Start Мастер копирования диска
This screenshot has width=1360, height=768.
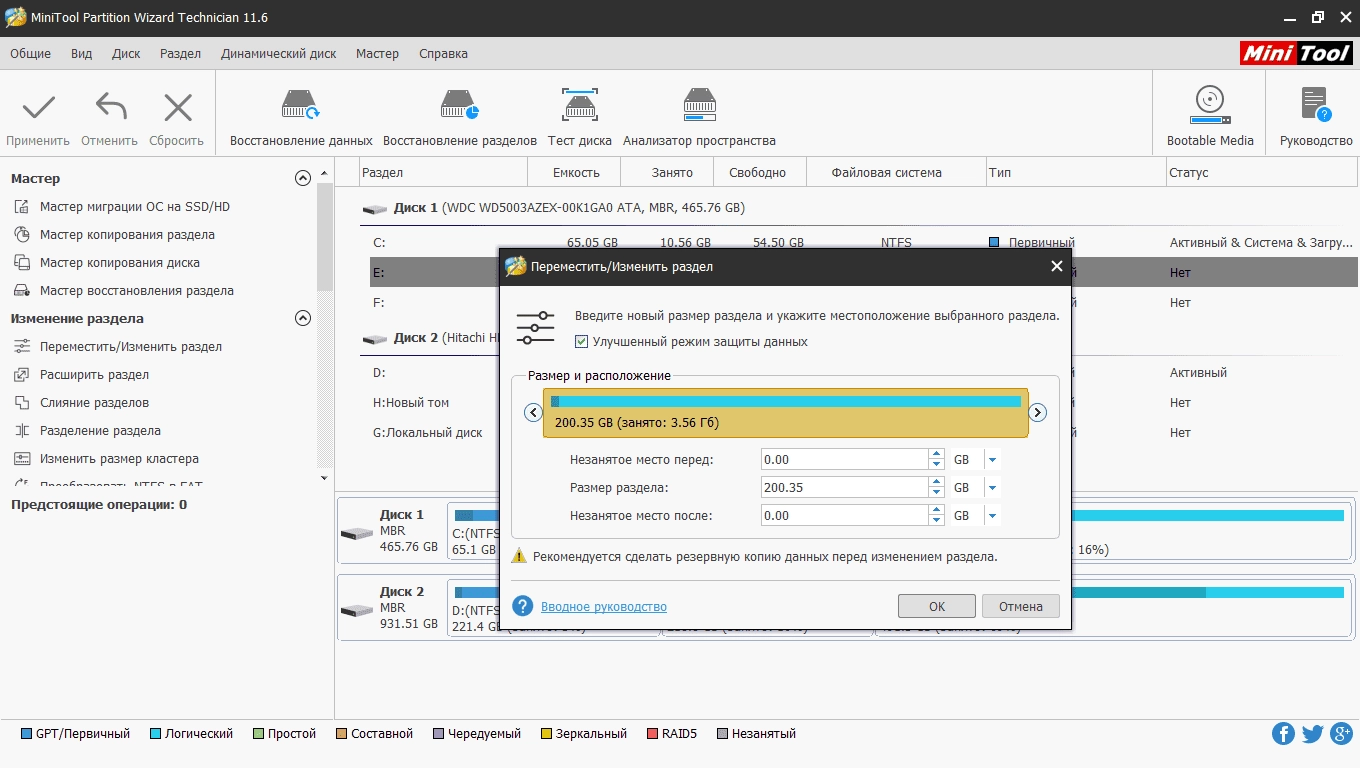(120, 263)
